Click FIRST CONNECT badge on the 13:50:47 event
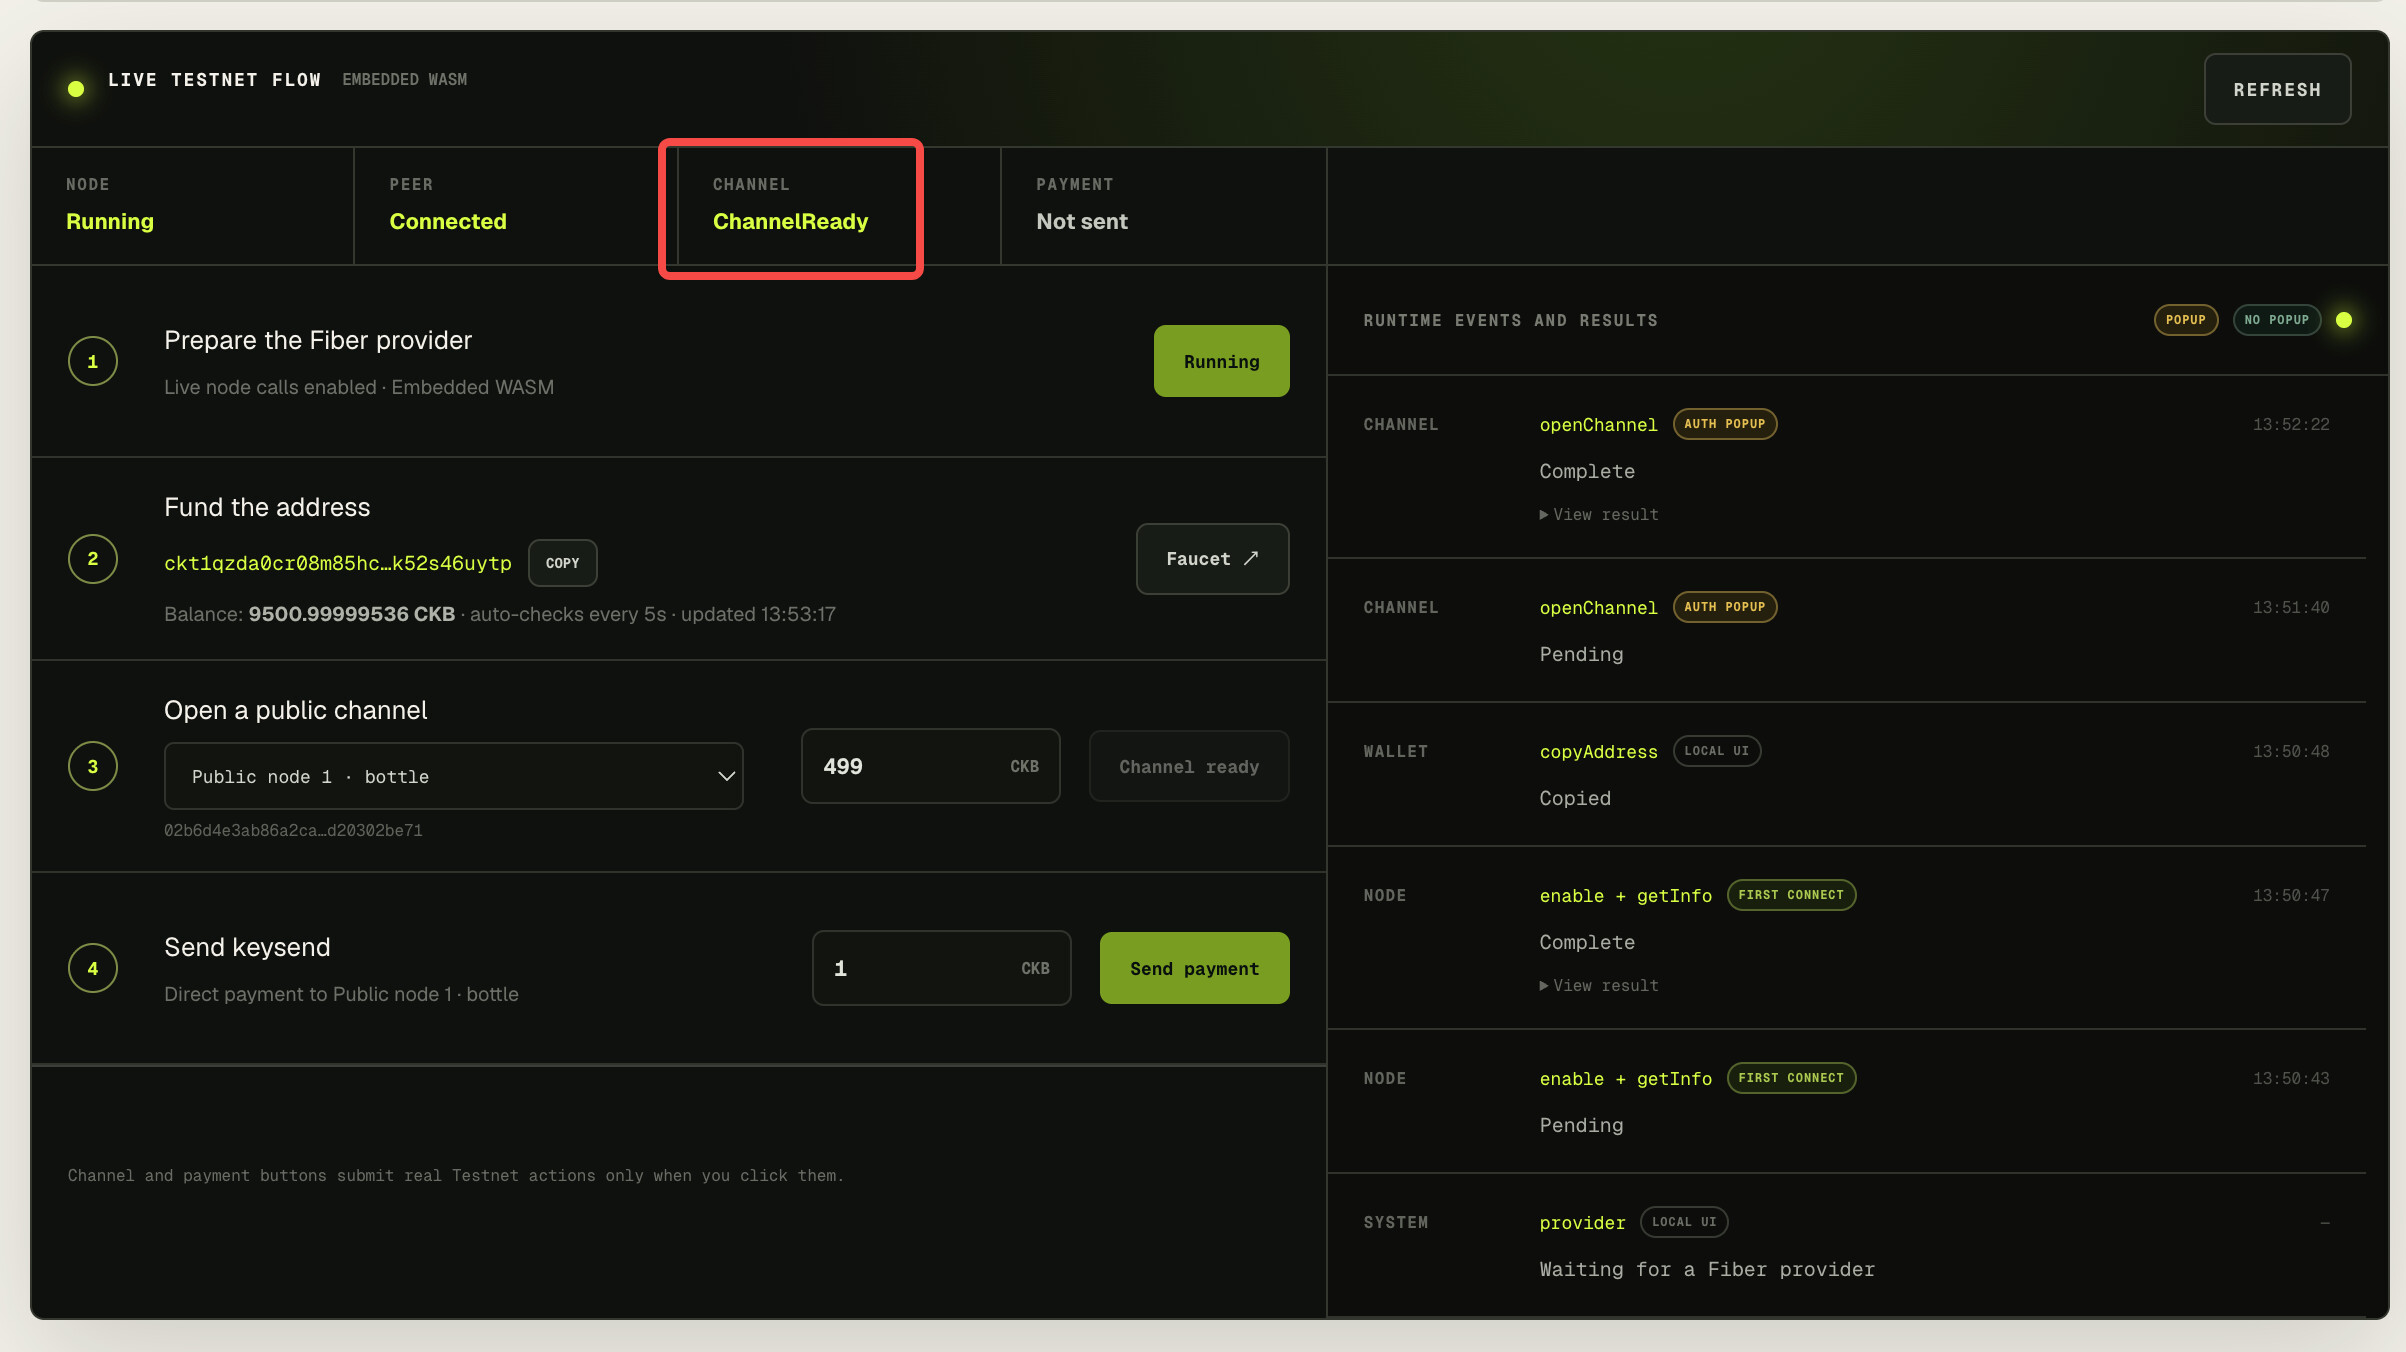The image size is (2406, 1352). 1791,895
